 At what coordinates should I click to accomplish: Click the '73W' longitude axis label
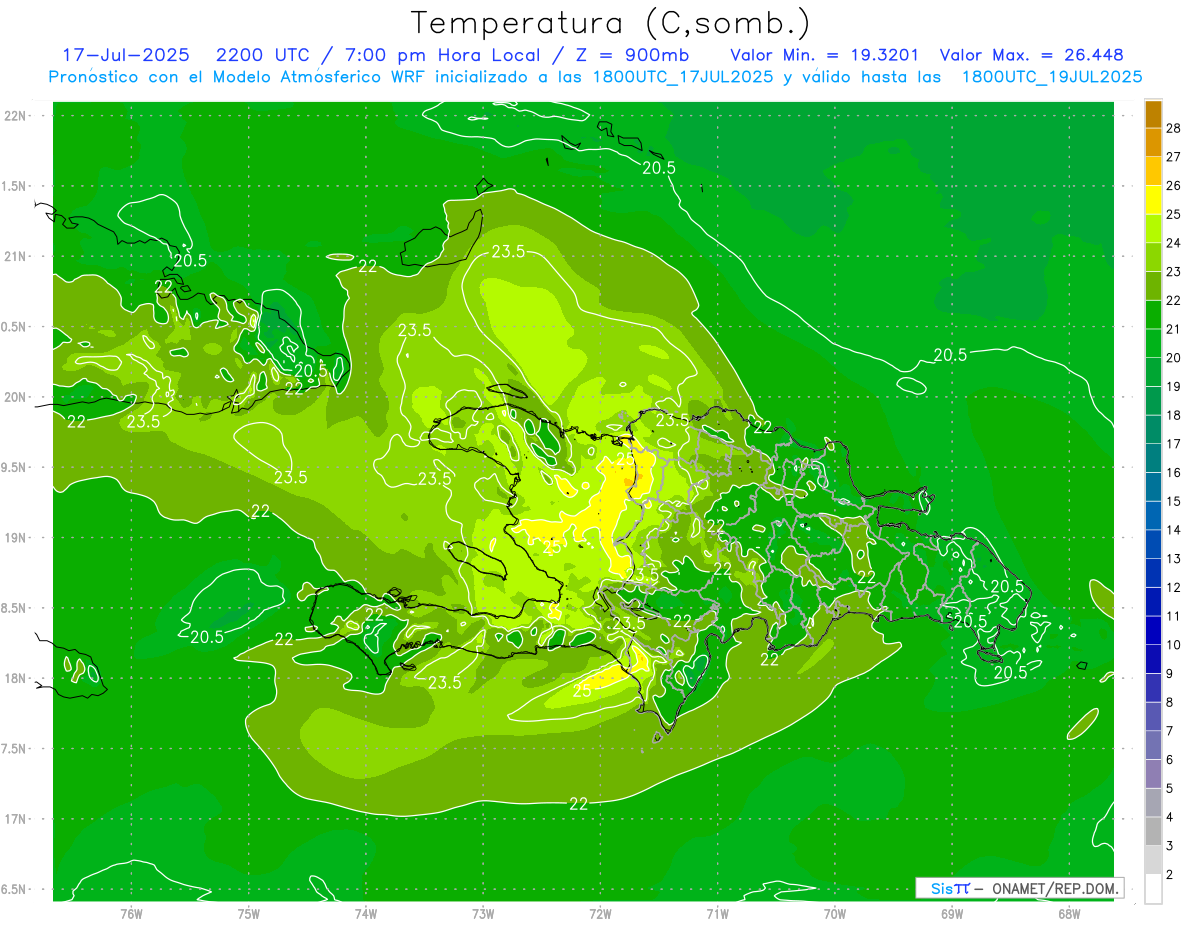tap(484, 914)
